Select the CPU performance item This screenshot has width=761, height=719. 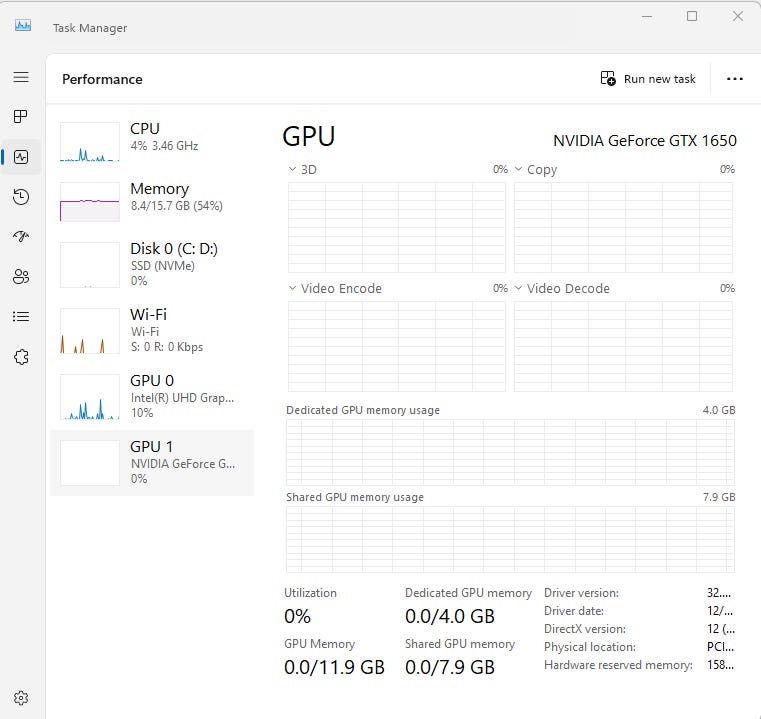(x=152, y=141)
